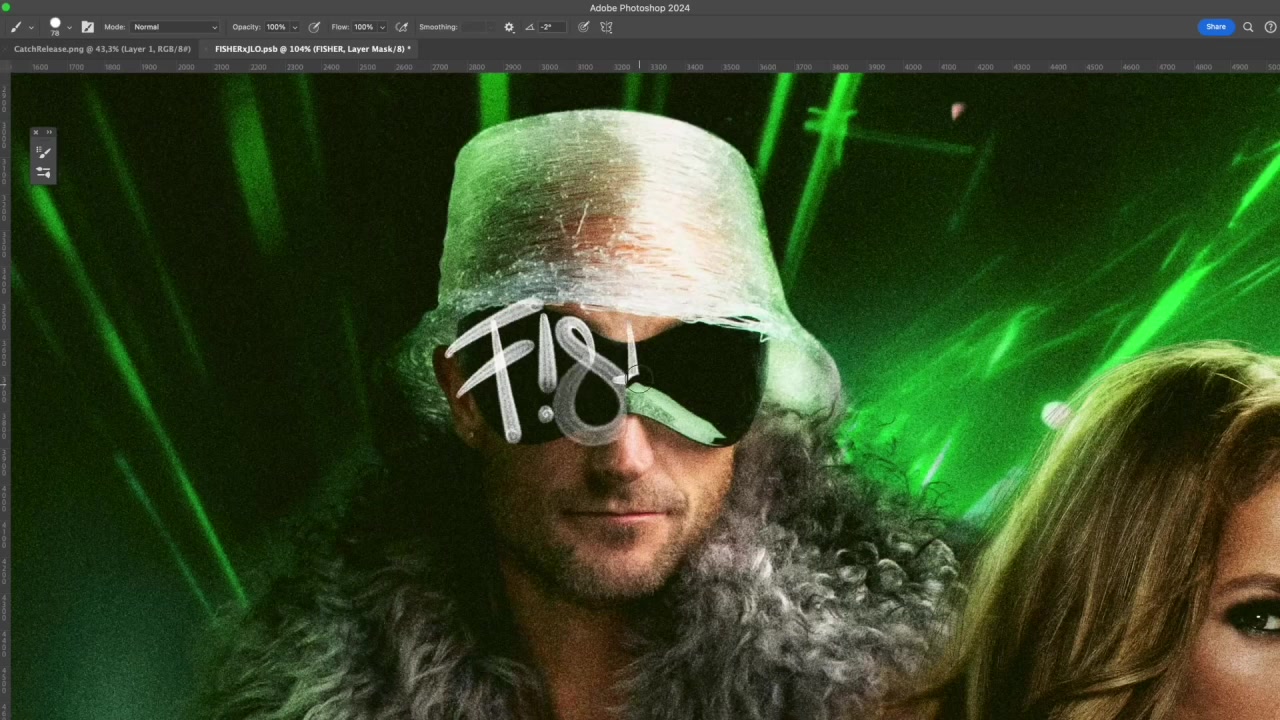Switch to the CatchRelease.png document tab
1280x720 pixels.
click(x=102, y=49)
